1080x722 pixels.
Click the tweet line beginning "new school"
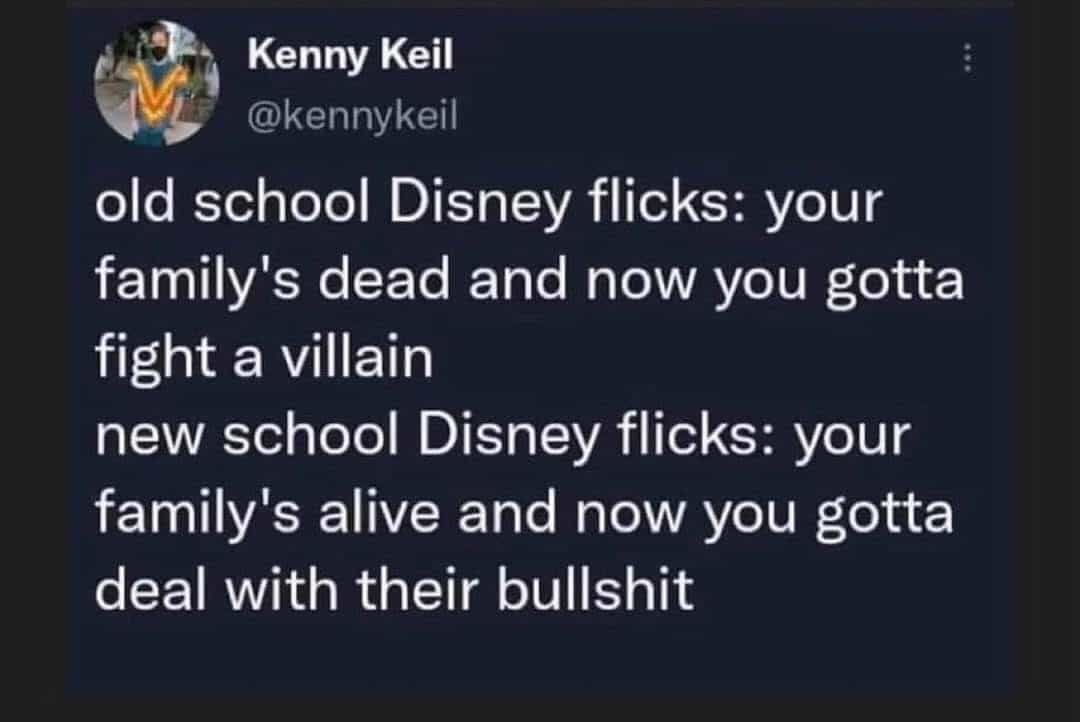(502, 437)
